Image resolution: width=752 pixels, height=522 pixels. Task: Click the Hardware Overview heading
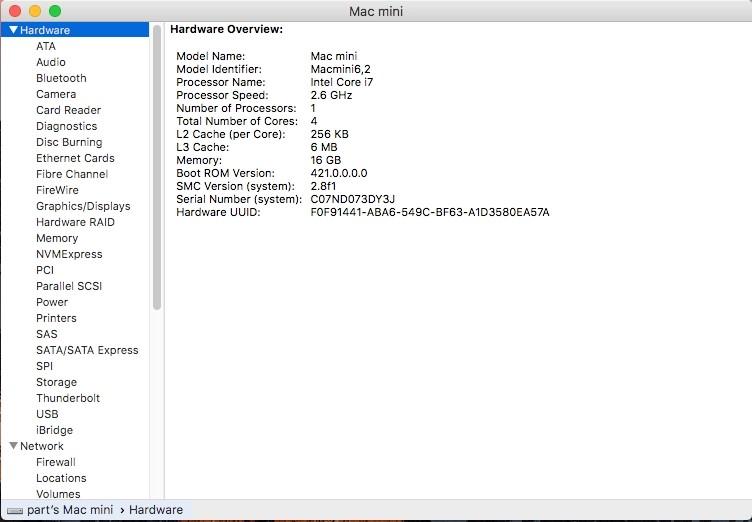point(227,29)
